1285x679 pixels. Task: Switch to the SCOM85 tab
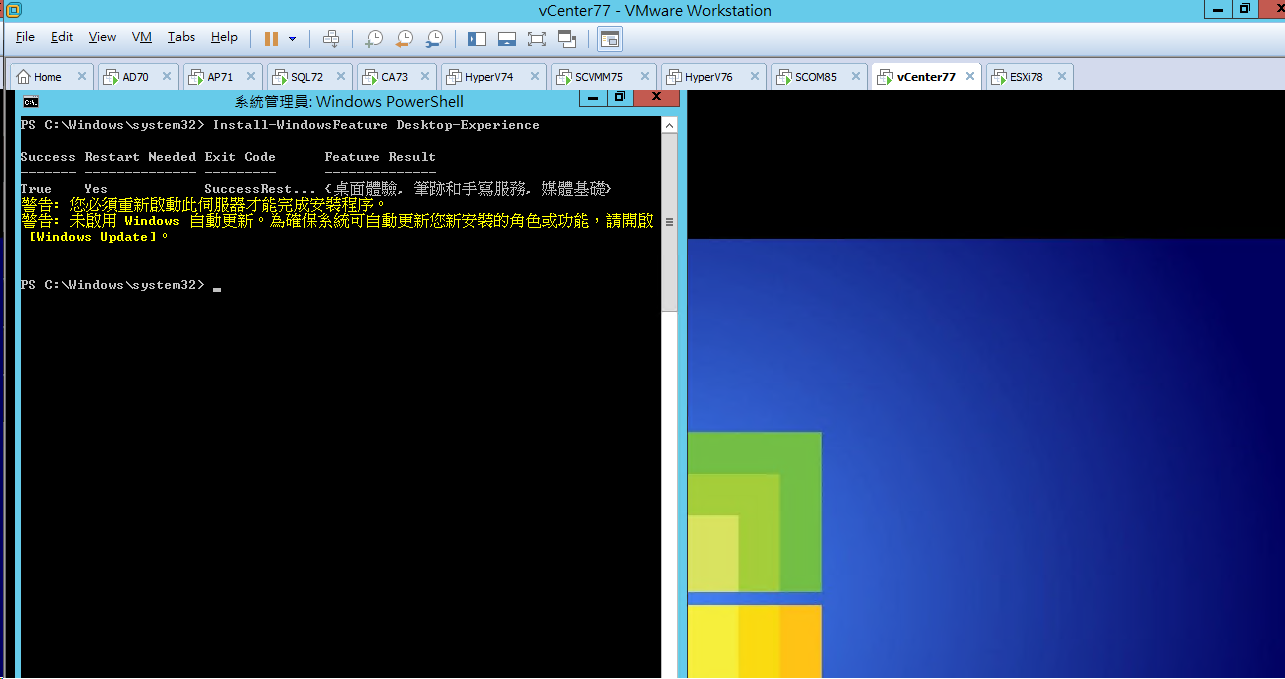819,77
